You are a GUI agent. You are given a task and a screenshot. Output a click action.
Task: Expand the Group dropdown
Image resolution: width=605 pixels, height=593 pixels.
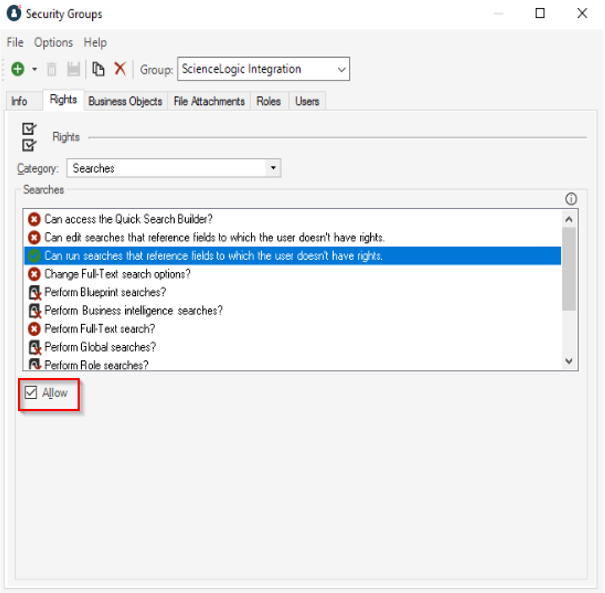point(342,69)
